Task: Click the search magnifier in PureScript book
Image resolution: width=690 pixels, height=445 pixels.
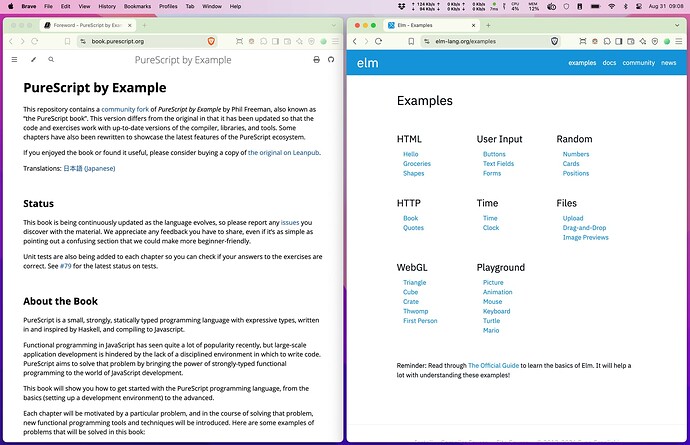Action: (x=51, y=59)
